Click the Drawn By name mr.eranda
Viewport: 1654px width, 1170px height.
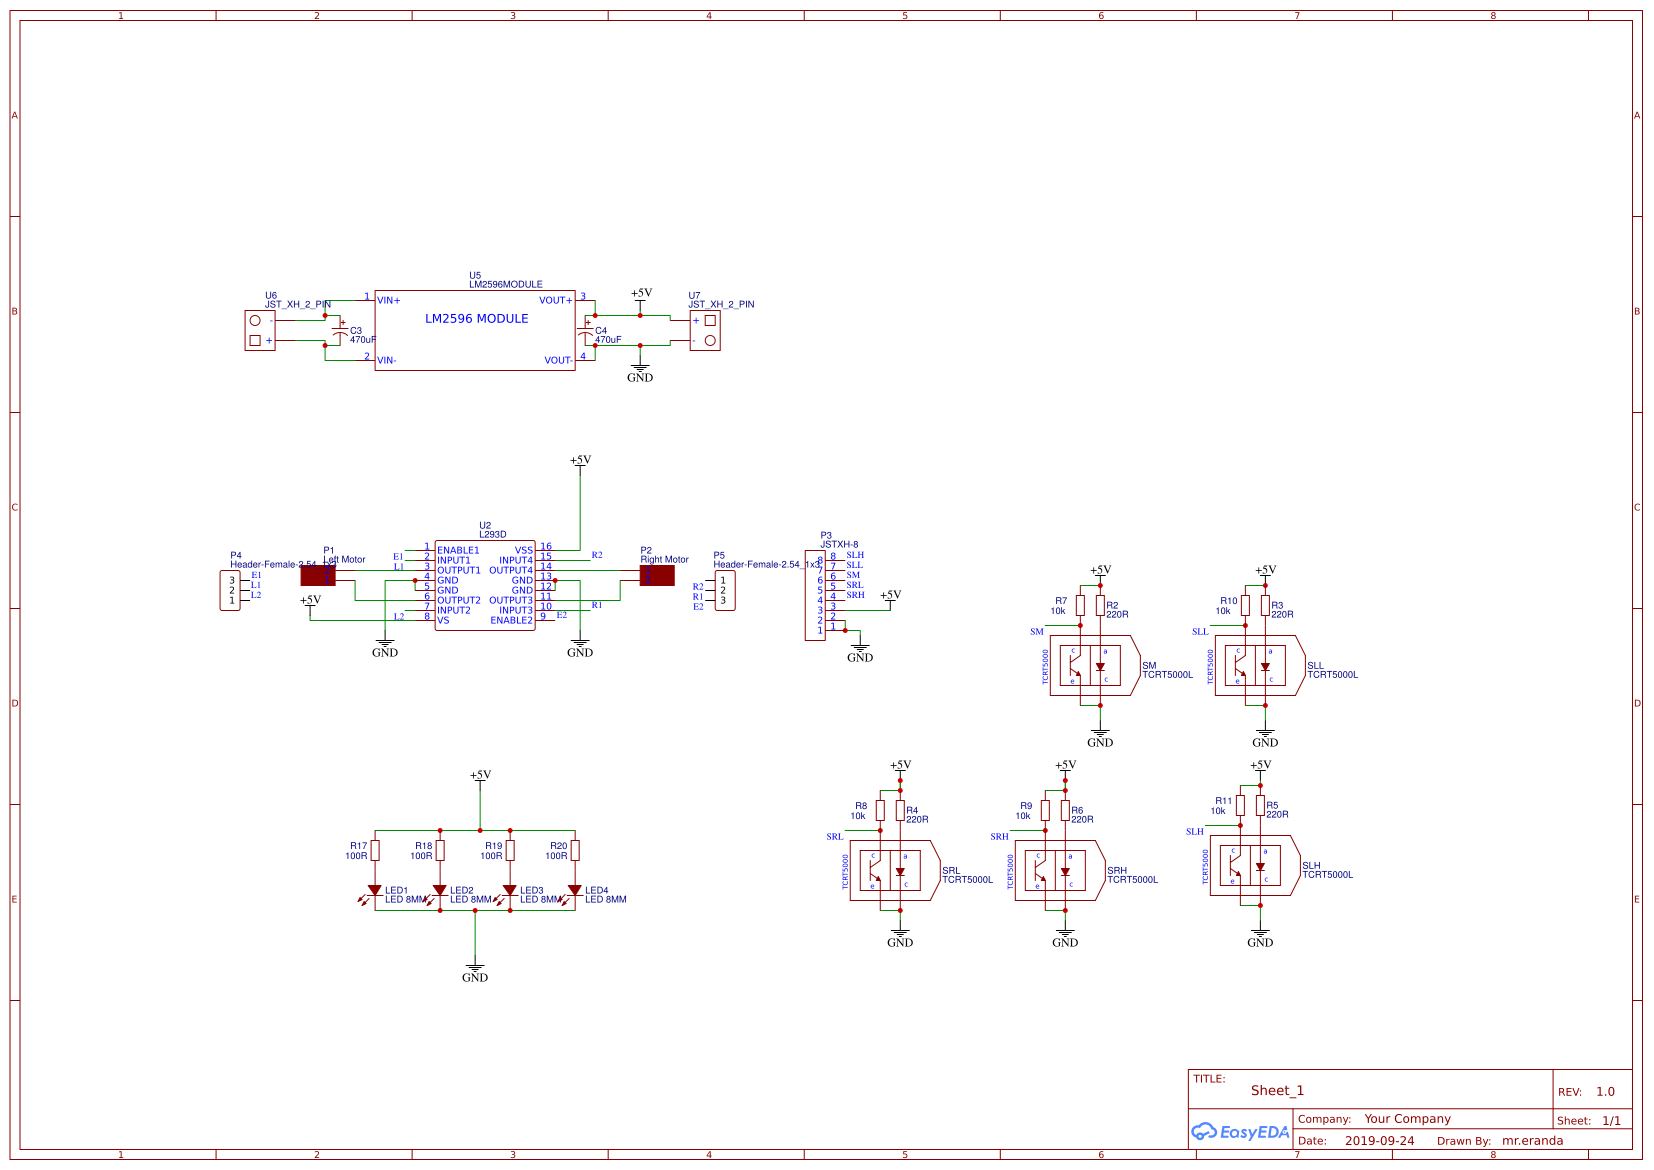1533,1140
